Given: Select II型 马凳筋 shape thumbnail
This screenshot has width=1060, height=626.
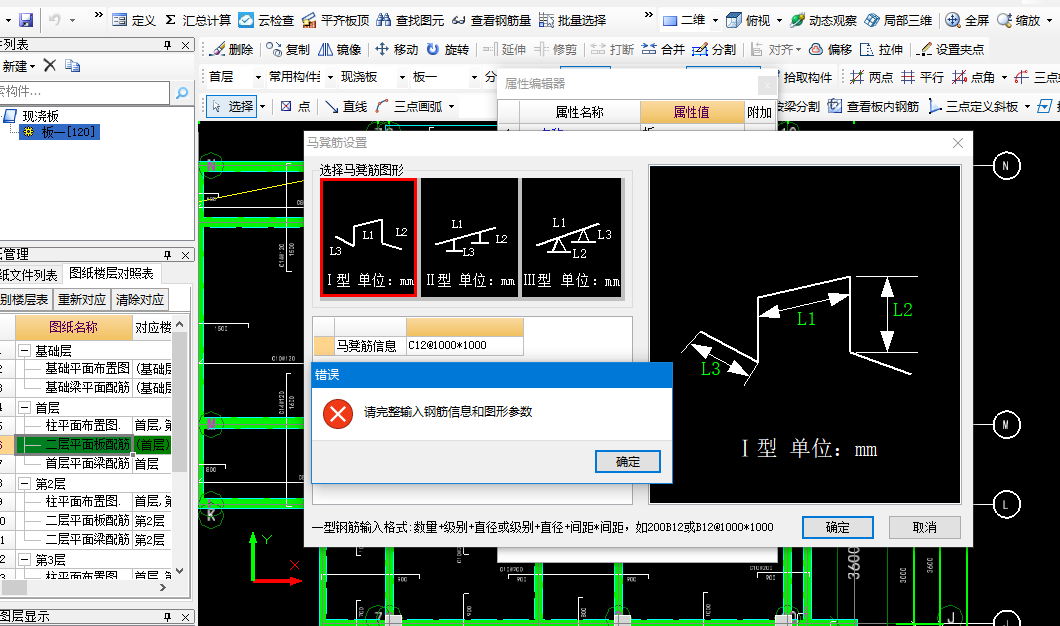Looking at the screenshot, I should pyautogui.click(x=469, y=237).
